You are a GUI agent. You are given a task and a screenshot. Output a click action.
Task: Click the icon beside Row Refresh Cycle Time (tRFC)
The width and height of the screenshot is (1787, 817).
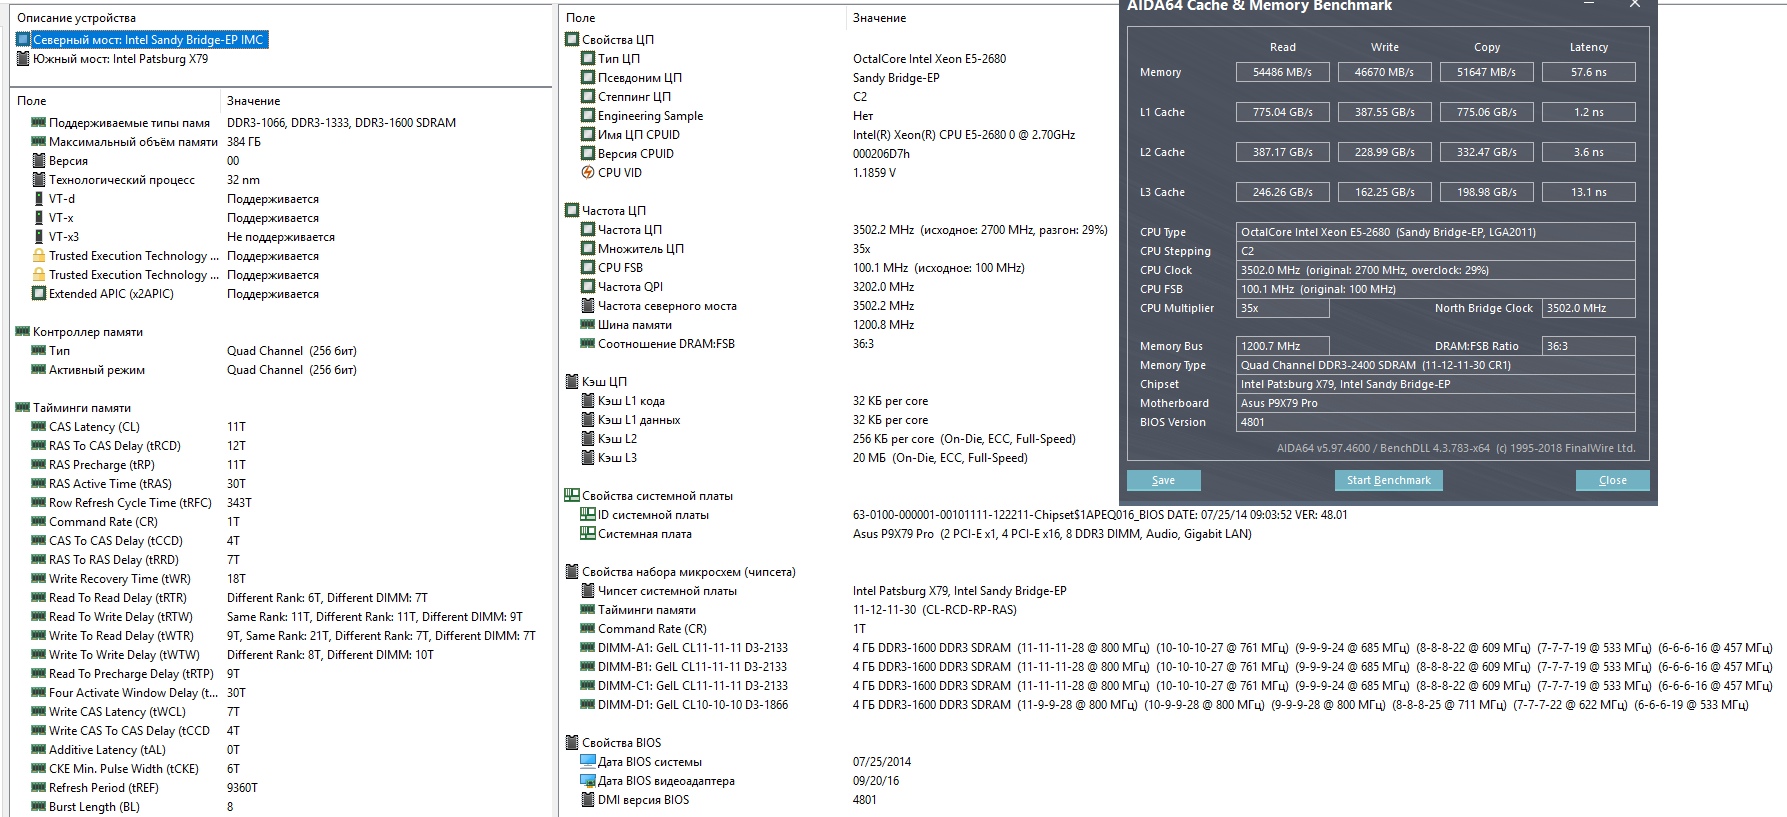39,503
